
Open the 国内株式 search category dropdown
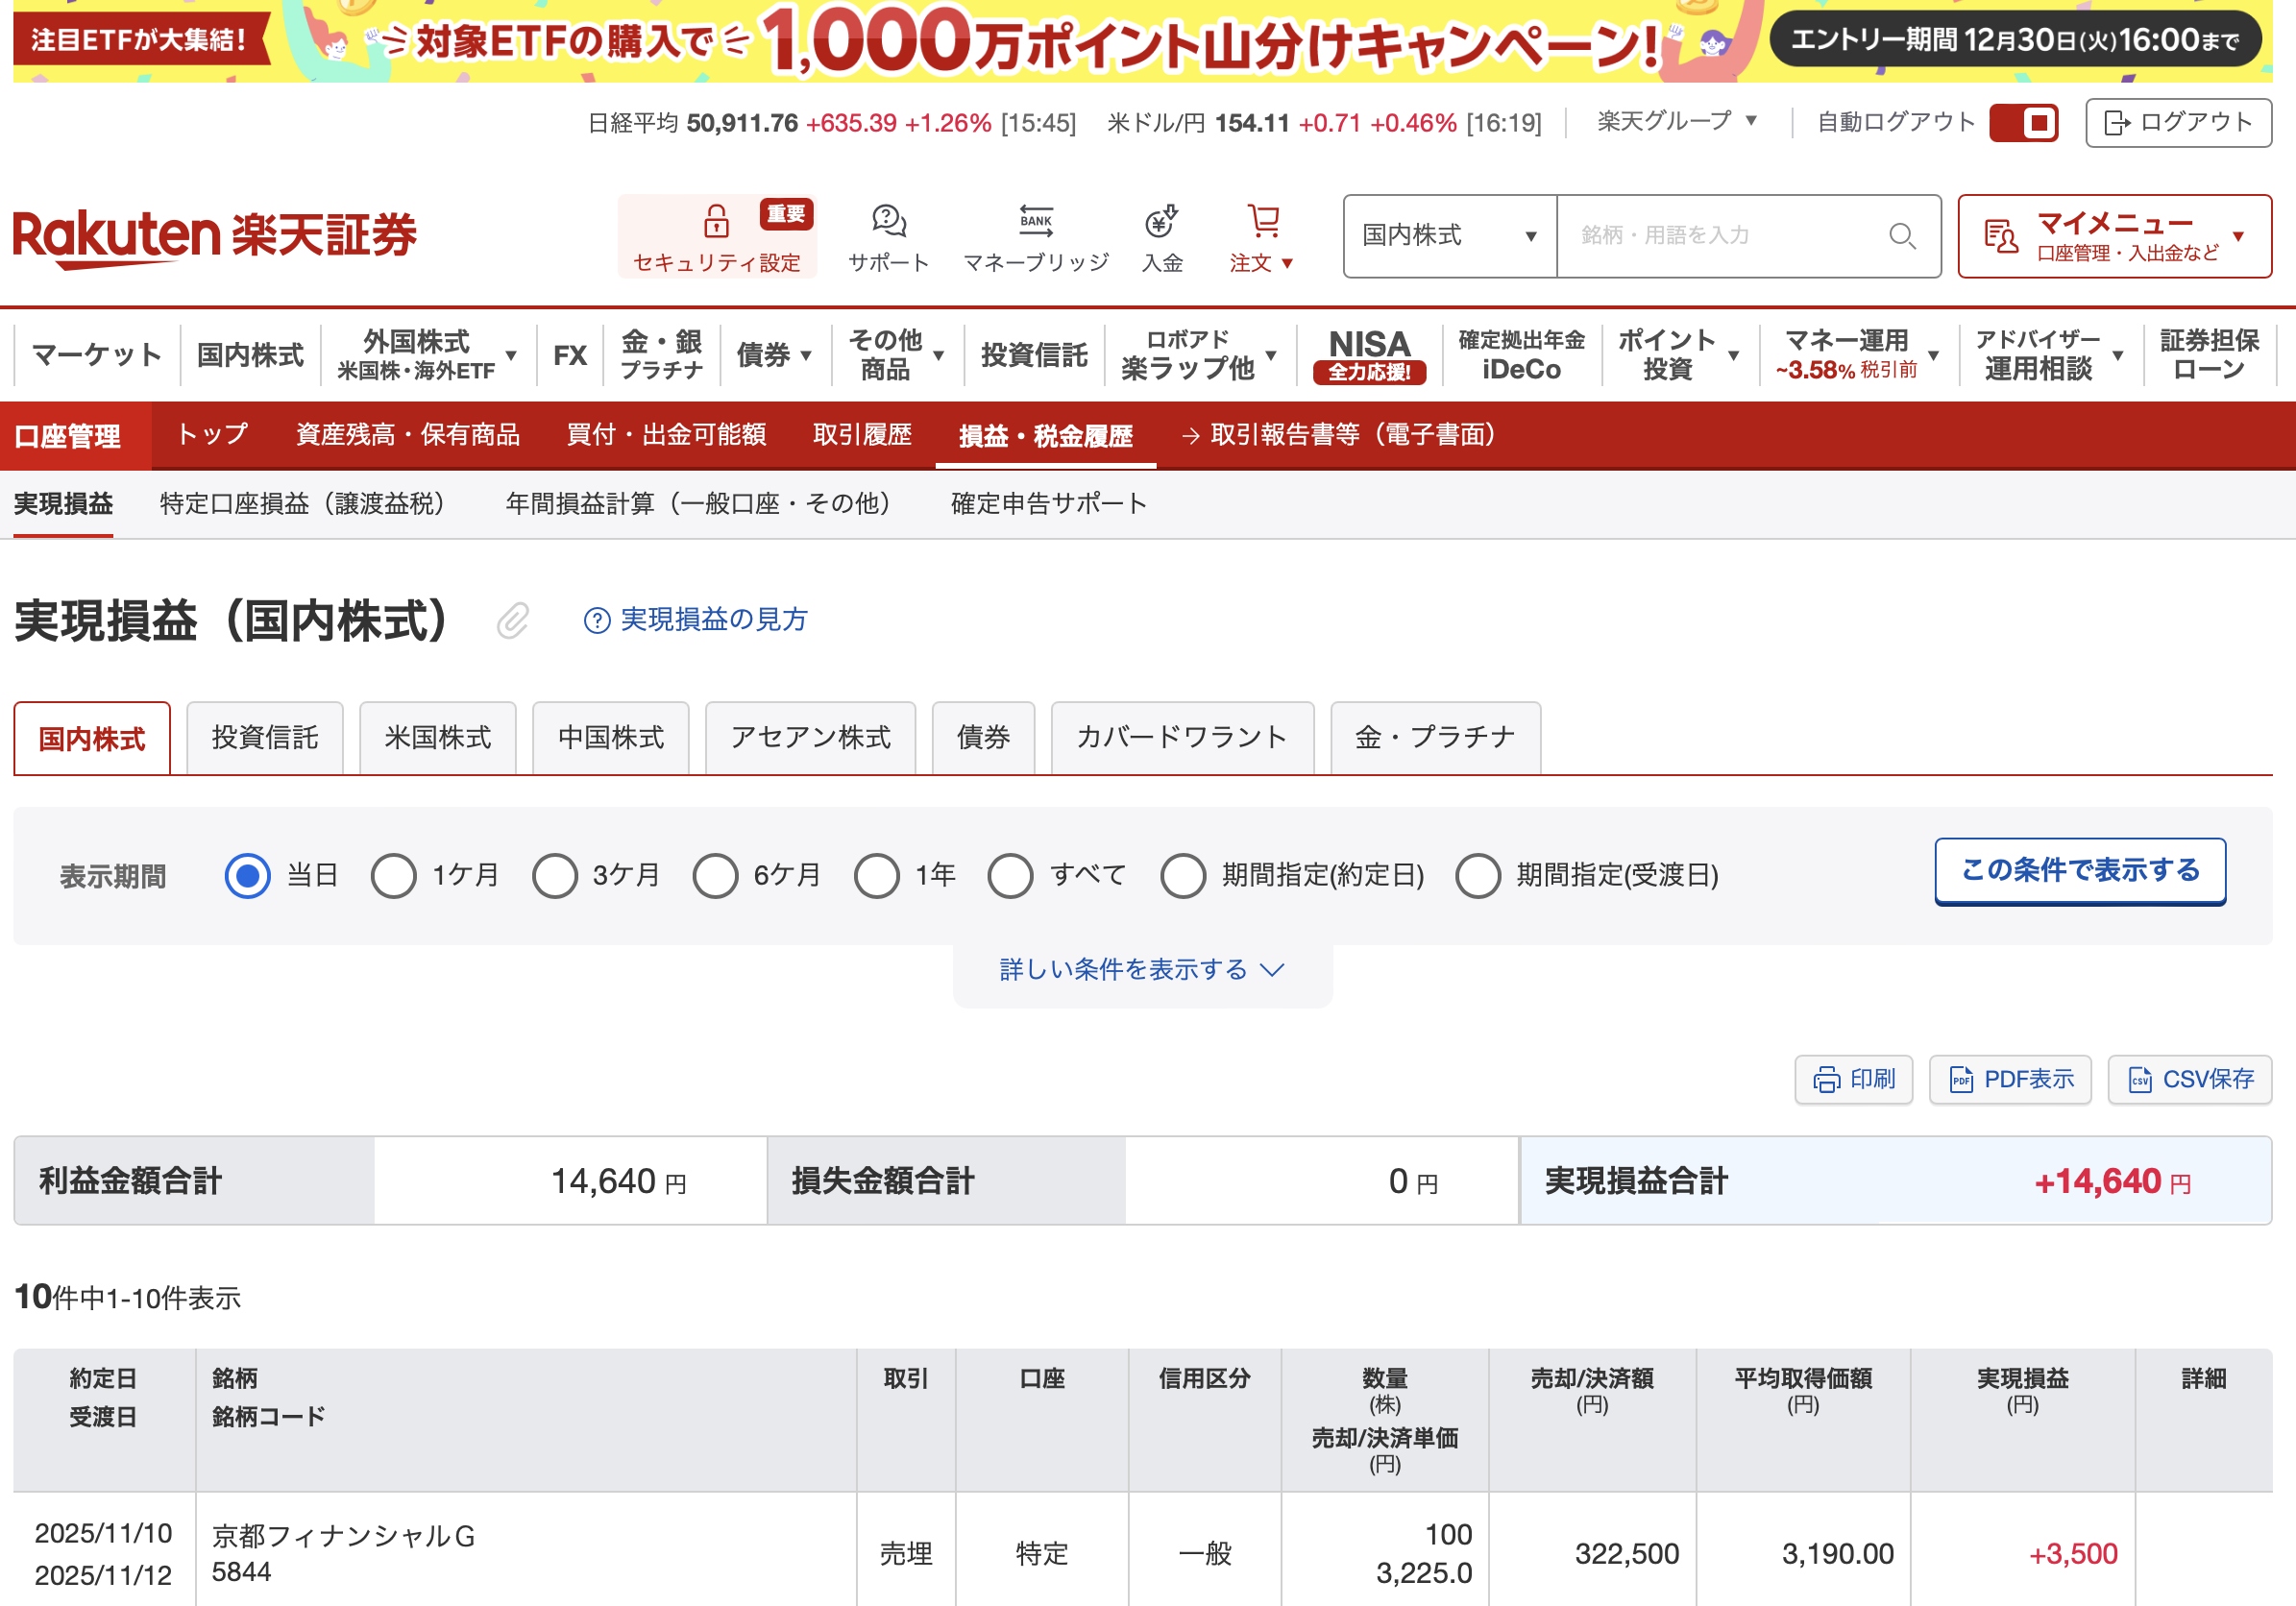(x=1449, y=236)
